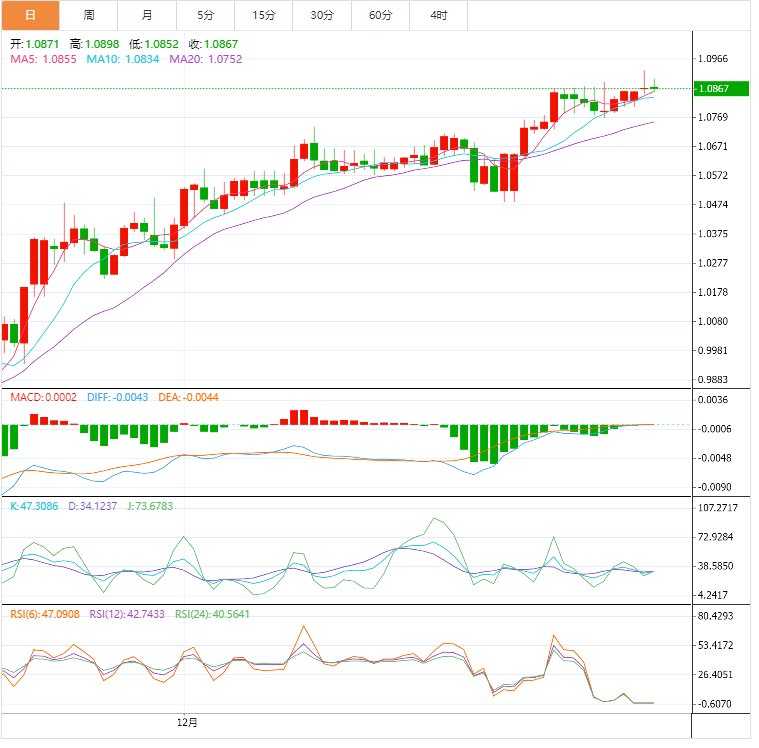Select the 日 (daily) chart tab
The width and height of the screenshot is (759, 748).
coord(30,15)
